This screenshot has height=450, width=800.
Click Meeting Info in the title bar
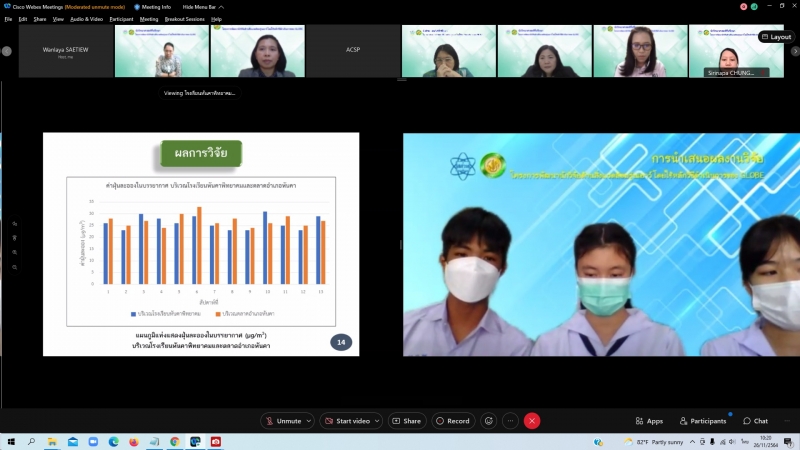click(152, 7)
